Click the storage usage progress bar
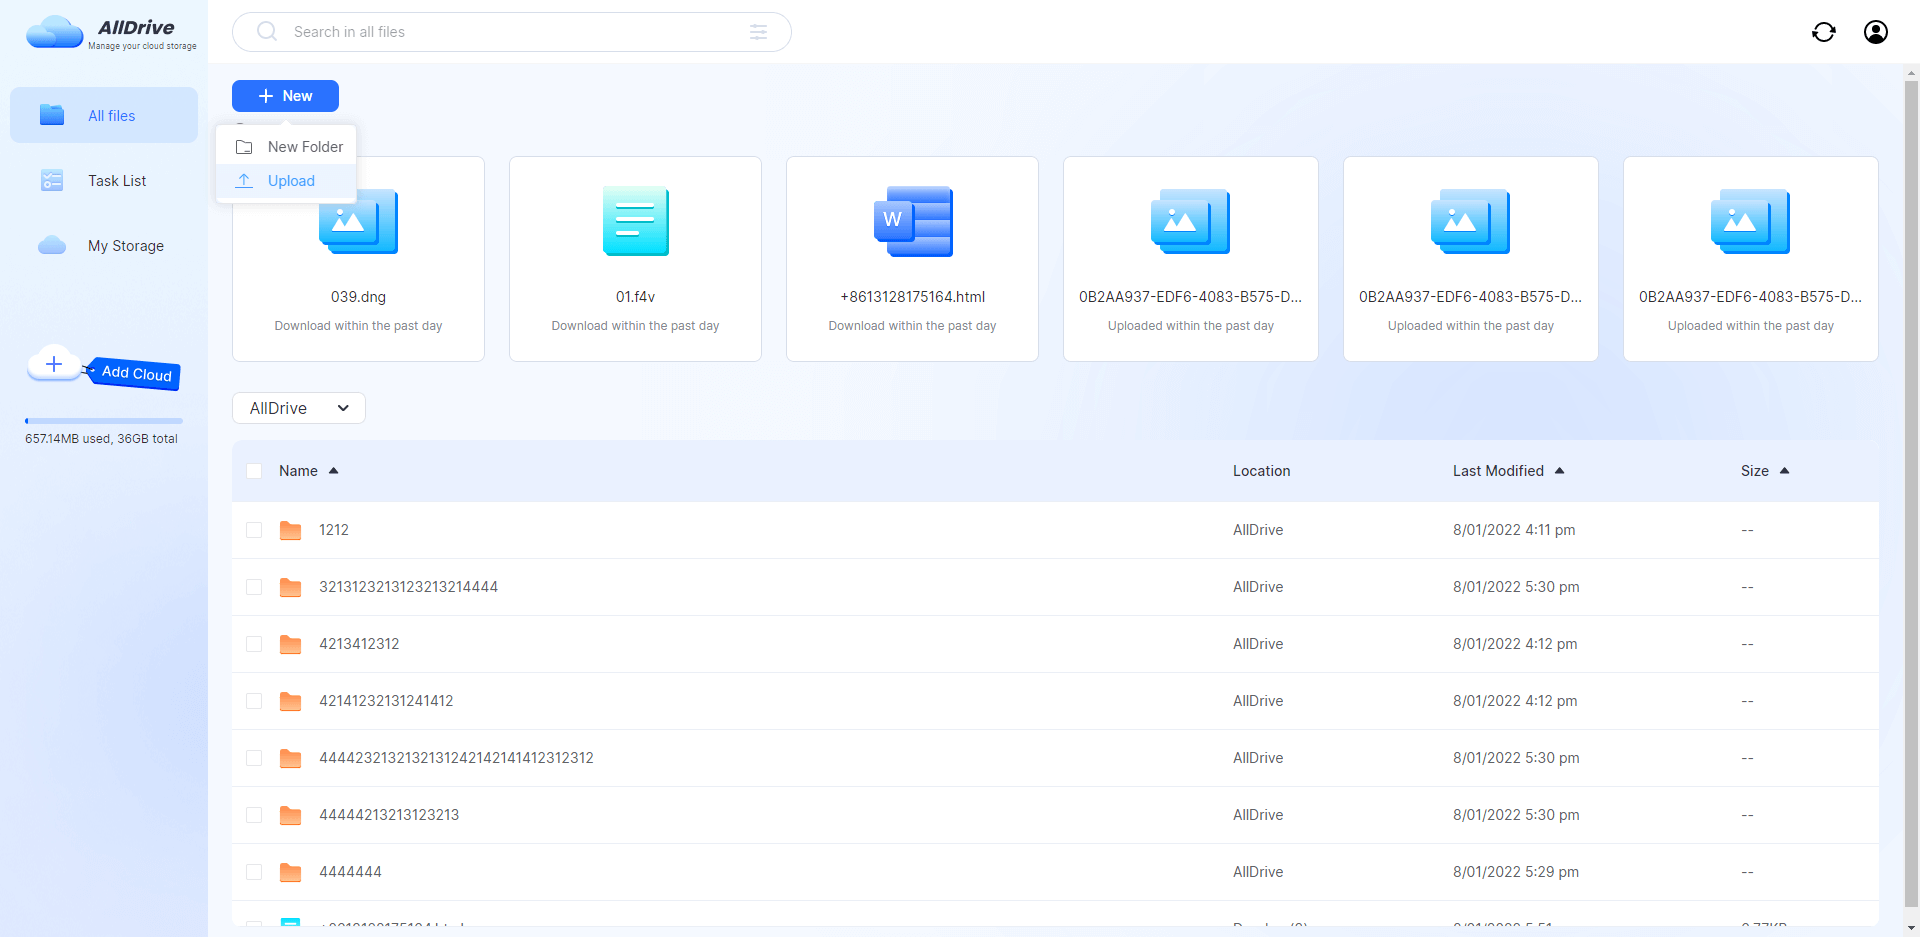The width and height of the screenshot is (1920, 937). point(104,421)
